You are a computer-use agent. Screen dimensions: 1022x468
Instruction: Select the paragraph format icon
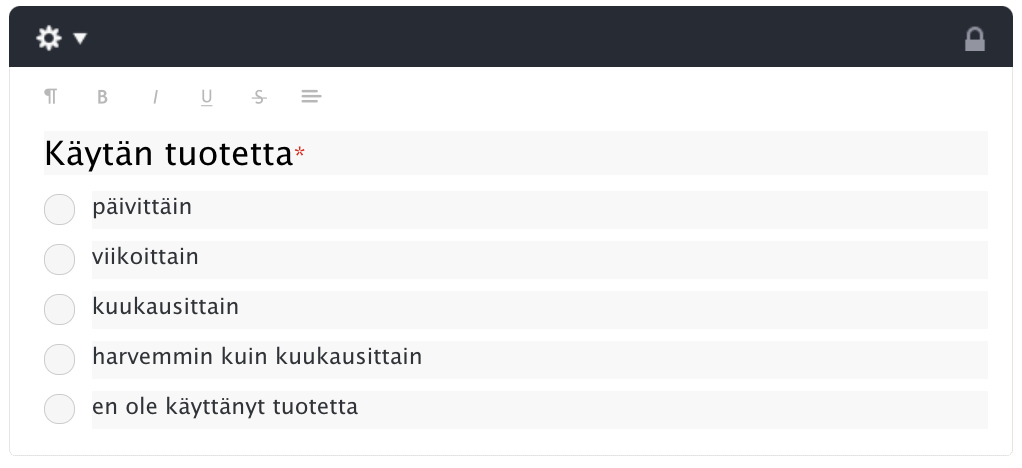pos(50,97)
